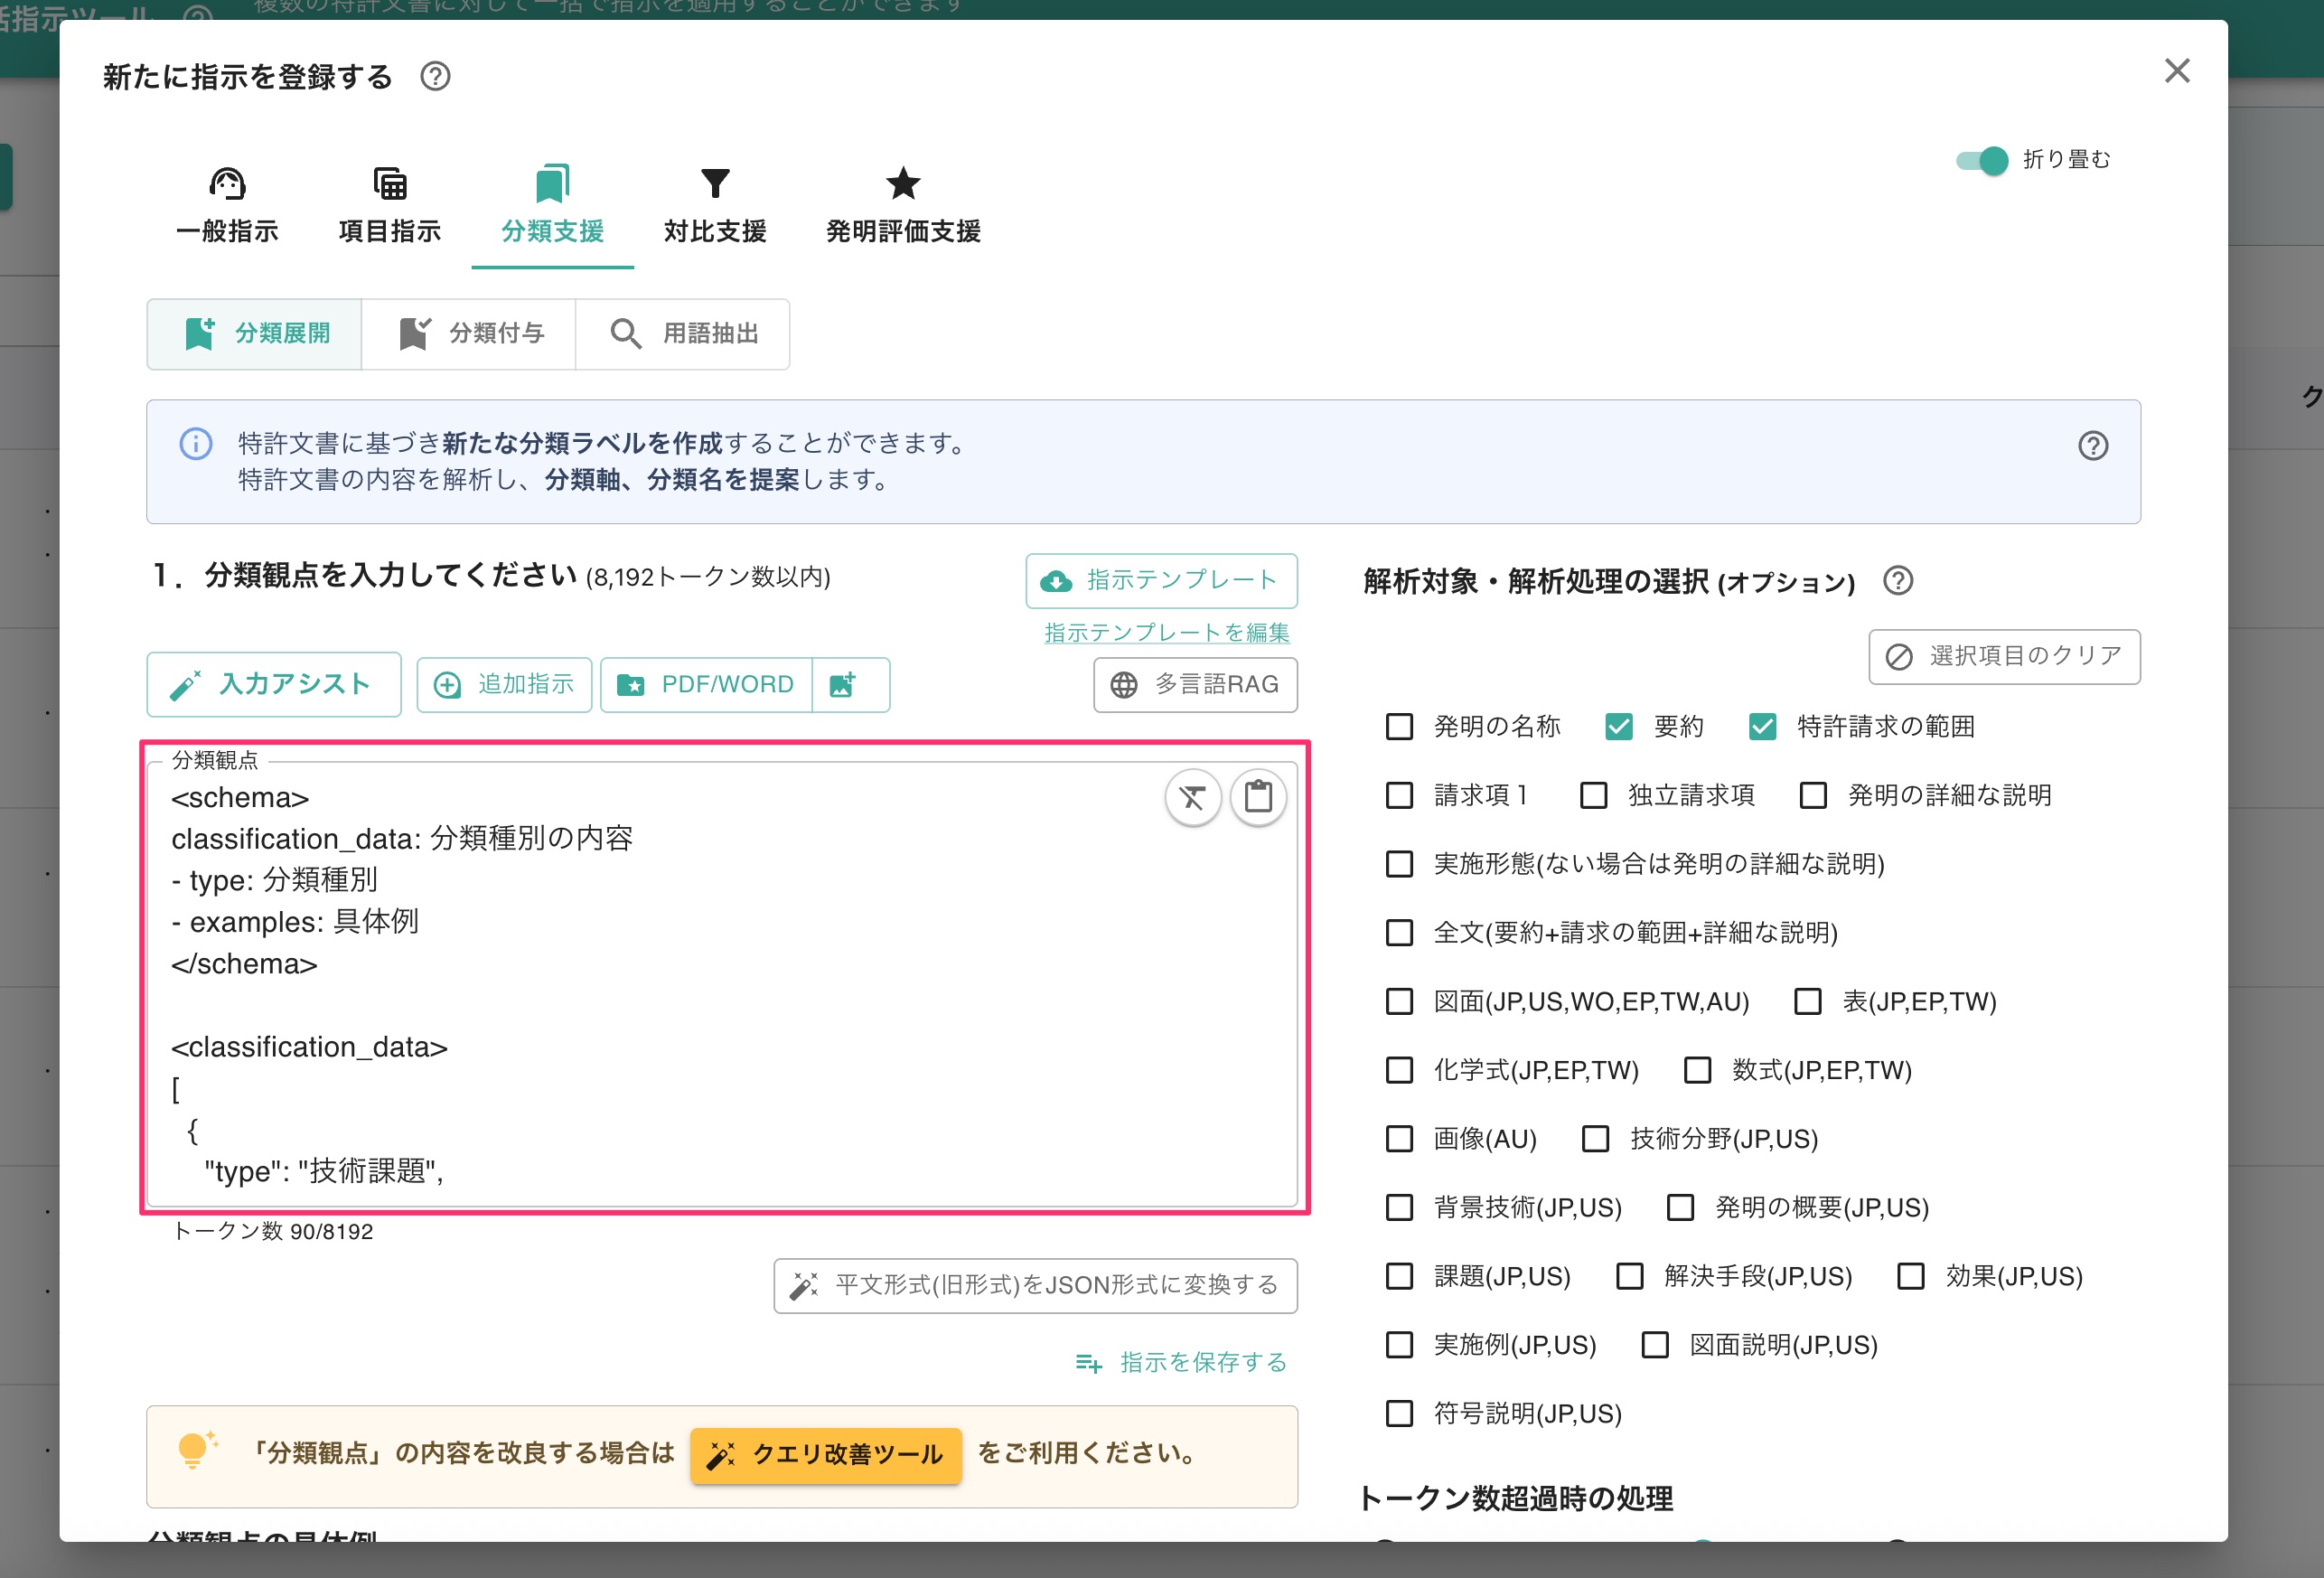Check the 効果(JP,US) checkbox
Image resolution: width=2324 pixels, height=1578 pixels.
[1911, 1277]
